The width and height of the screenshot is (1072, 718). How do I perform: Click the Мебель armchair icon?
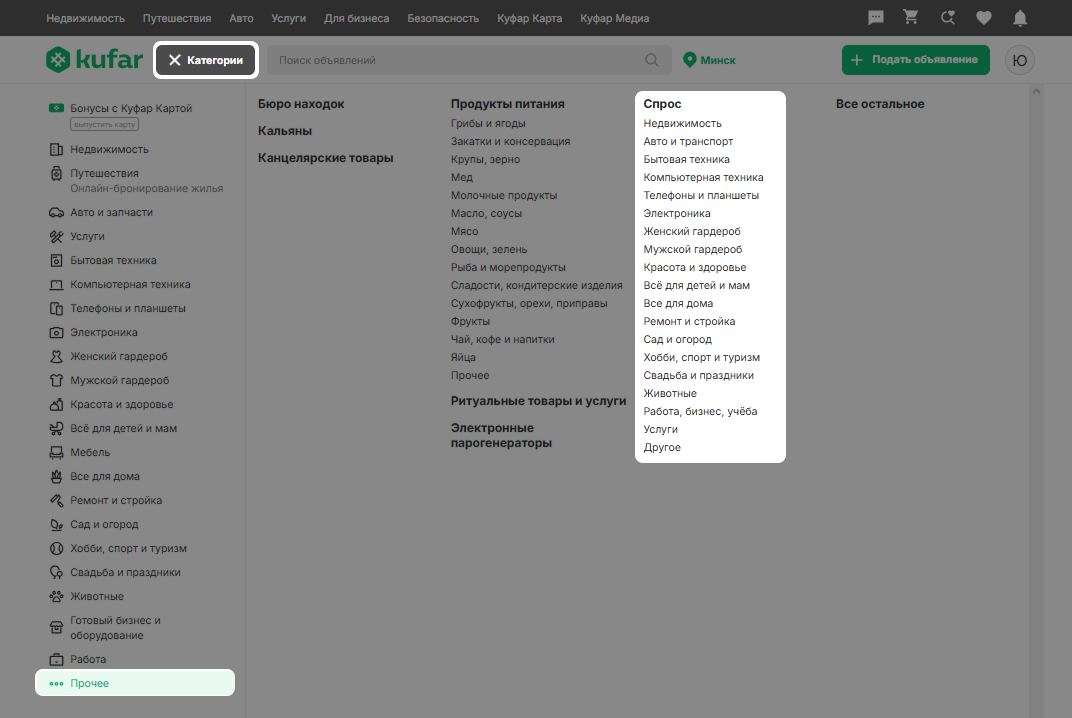(x=57, y=453)
